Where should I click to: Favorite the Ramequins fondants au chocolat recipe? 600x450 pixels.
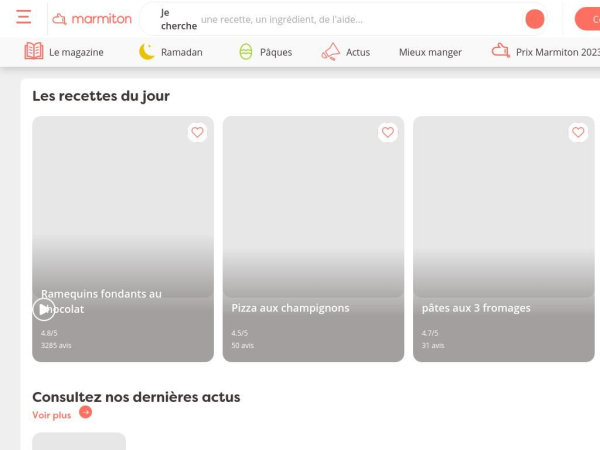pos(197,132)
